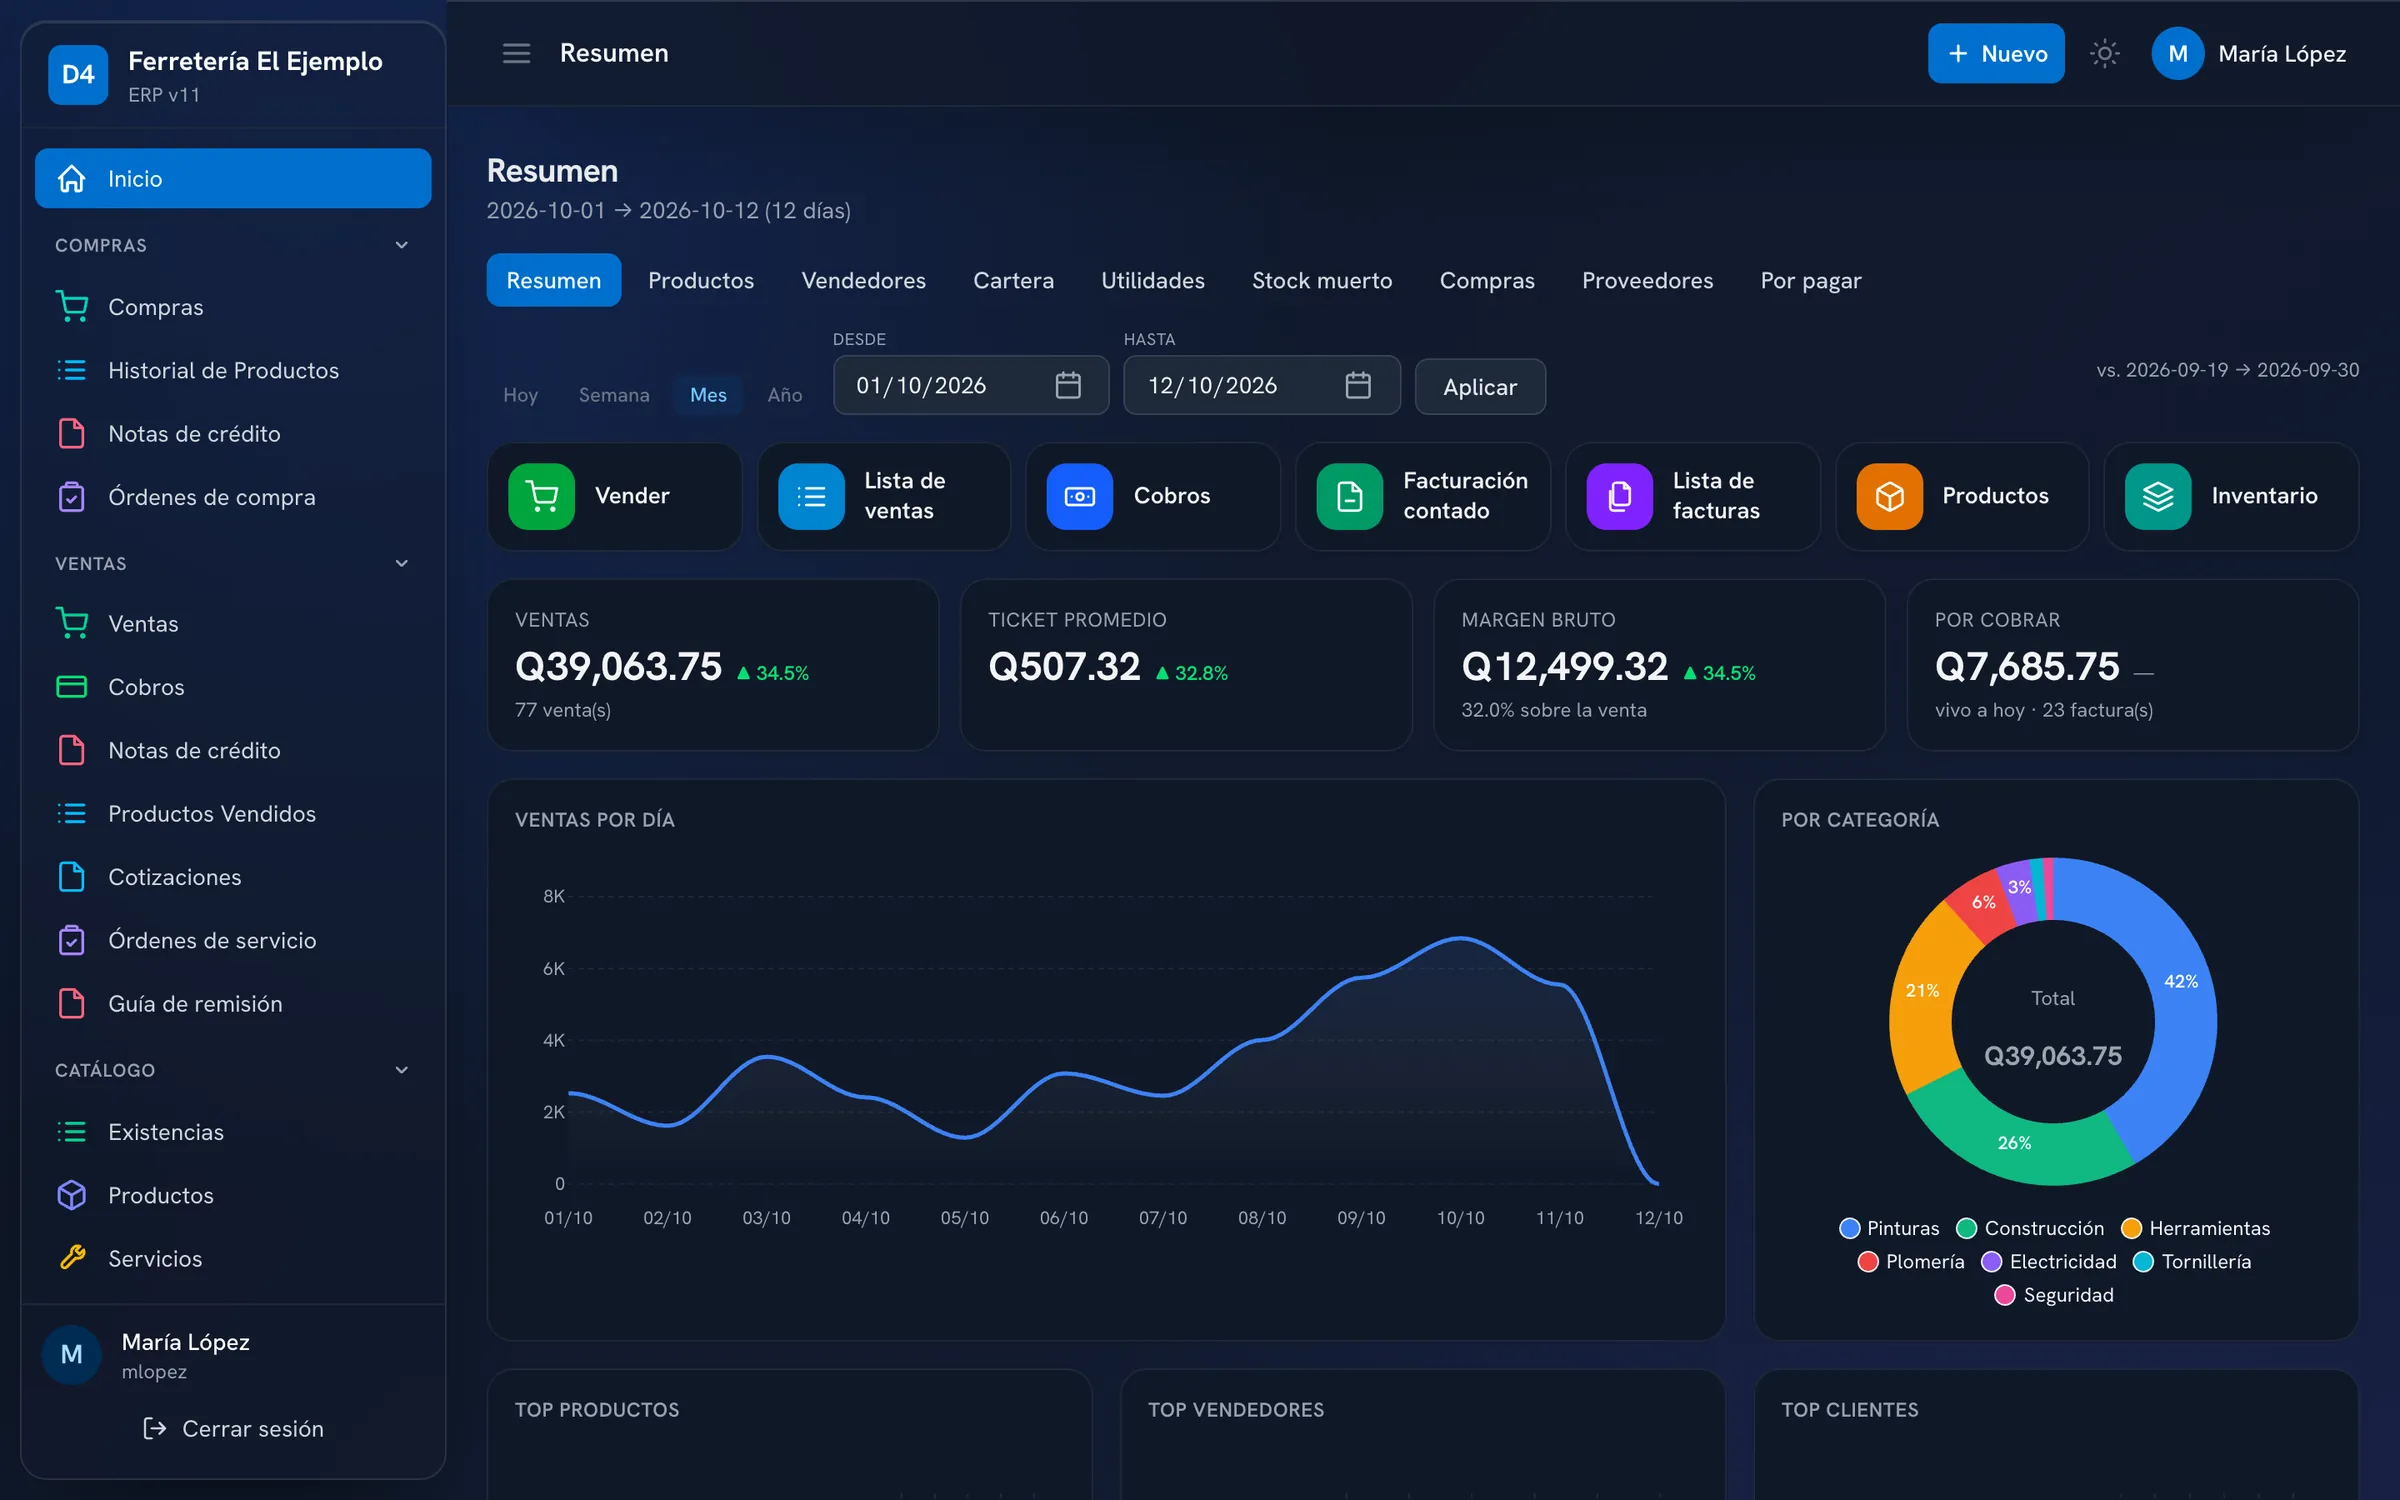
Task: Open Lista de ventas shortcut icon
Action: click(x=811, y=496)
